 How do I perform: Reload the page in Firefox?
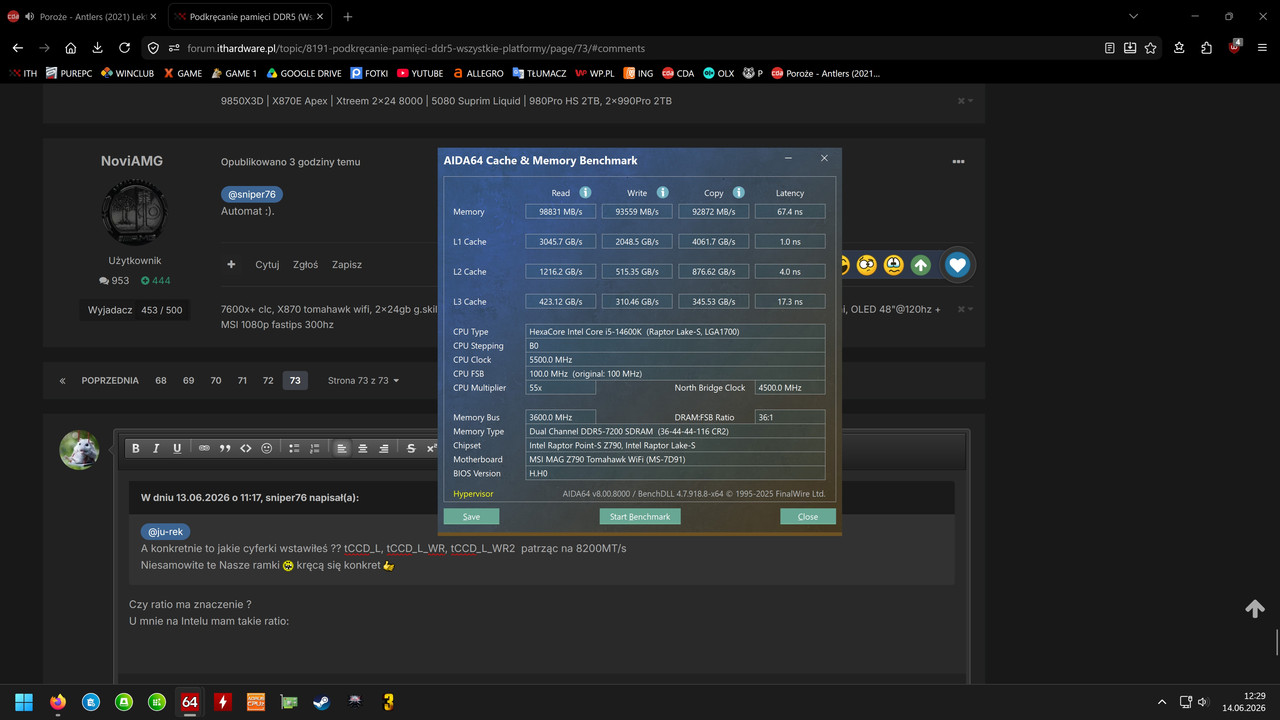[x=124, y=48]
